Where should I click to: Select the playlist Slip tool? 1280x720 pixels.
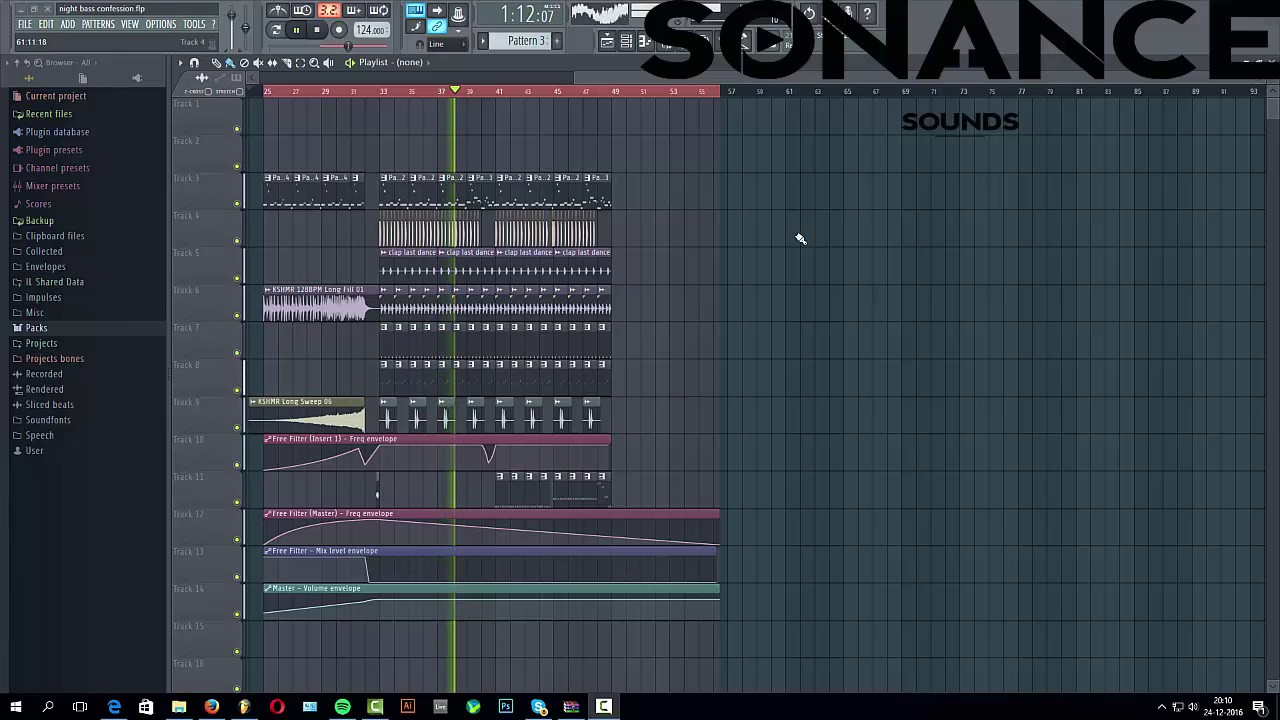[x=272, y=62]
